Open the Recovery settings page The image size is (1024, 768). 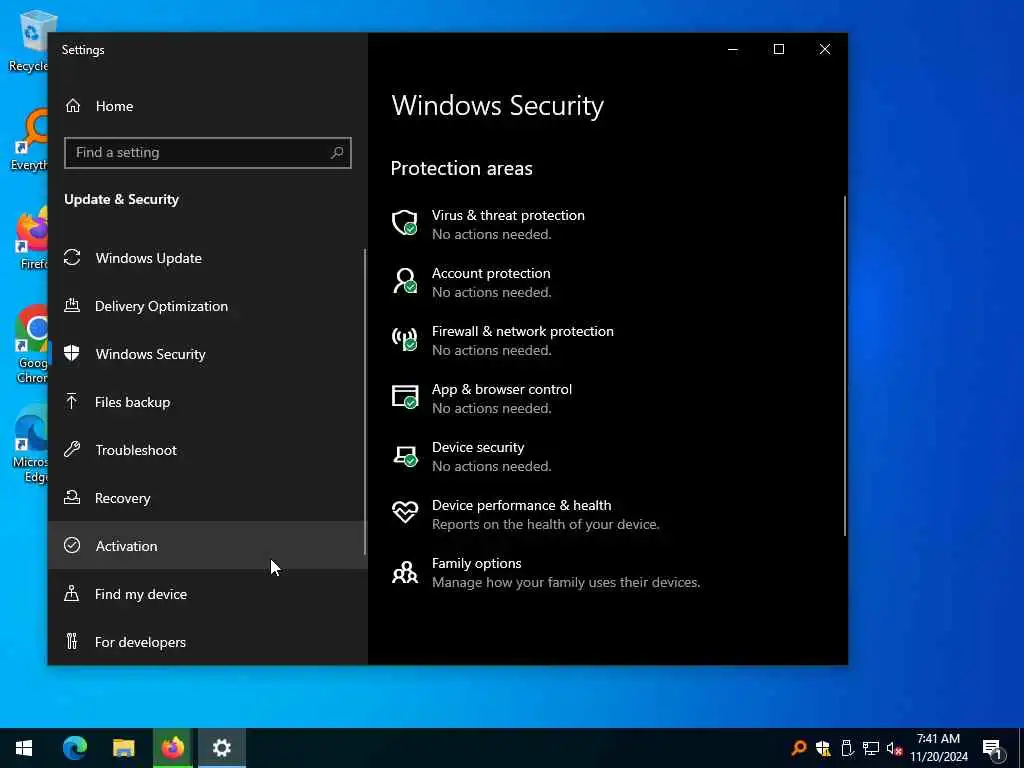[x=208, y=498]
